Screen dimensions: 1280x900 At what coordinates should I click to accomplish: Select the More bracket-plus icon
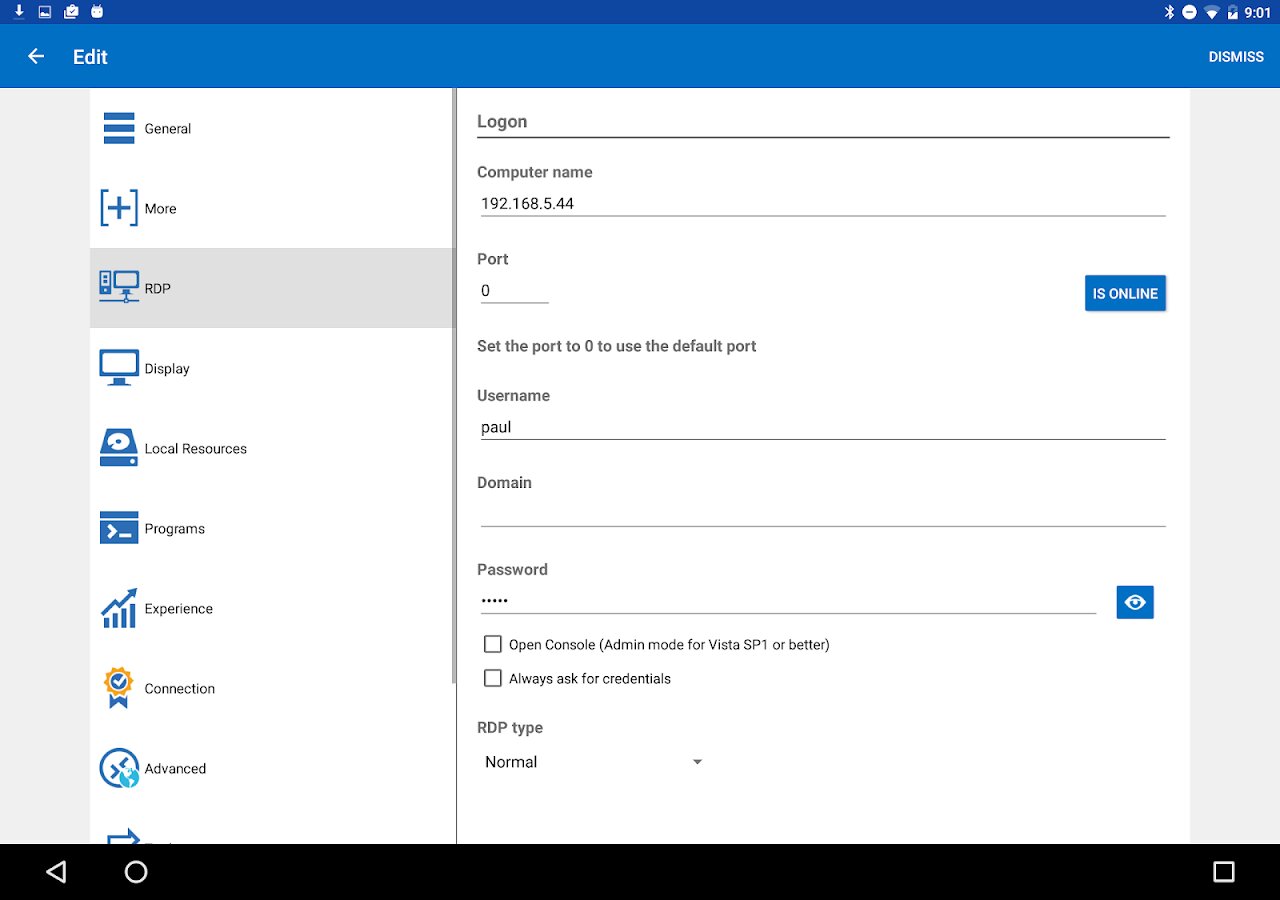click(119, 208)
